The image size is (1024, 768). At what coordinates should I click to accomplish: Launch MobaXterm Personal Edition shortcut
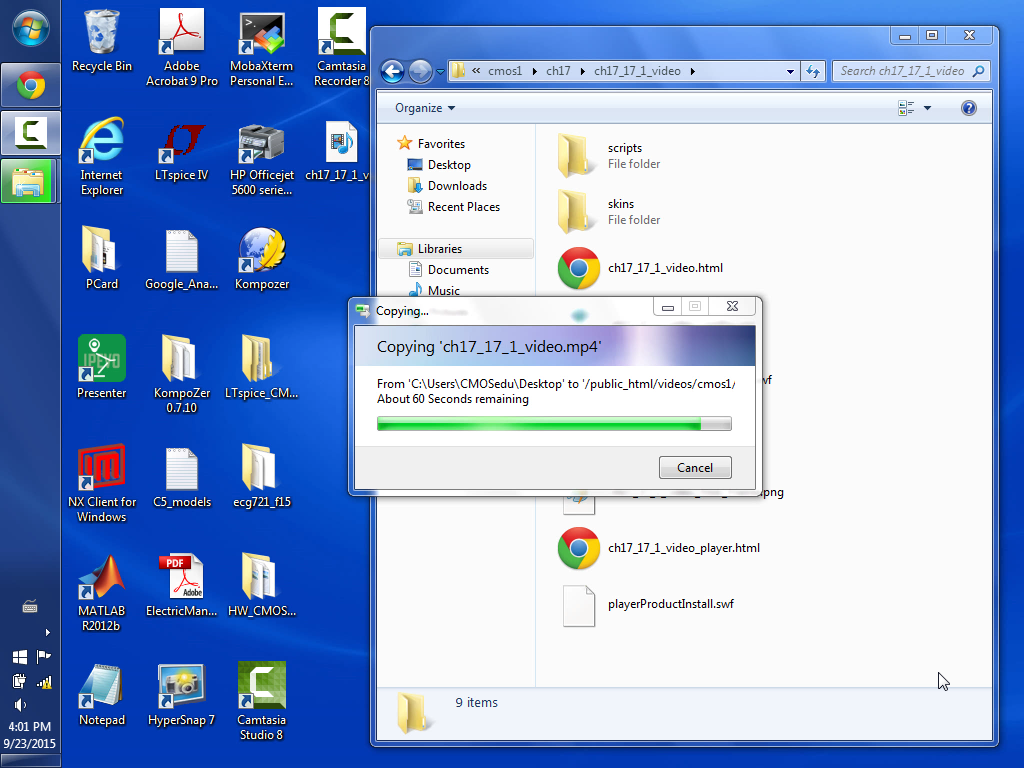click(261, 49)
